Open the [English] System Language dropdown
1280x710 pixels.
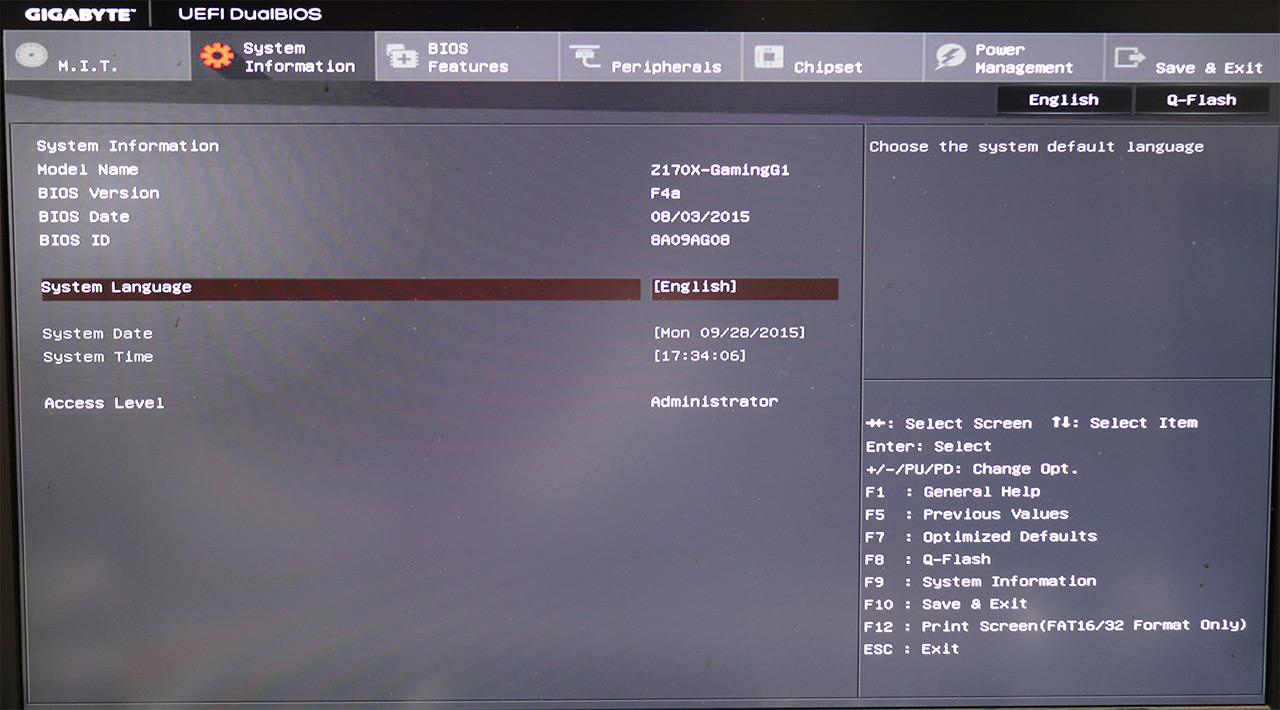tap(745, 288)
